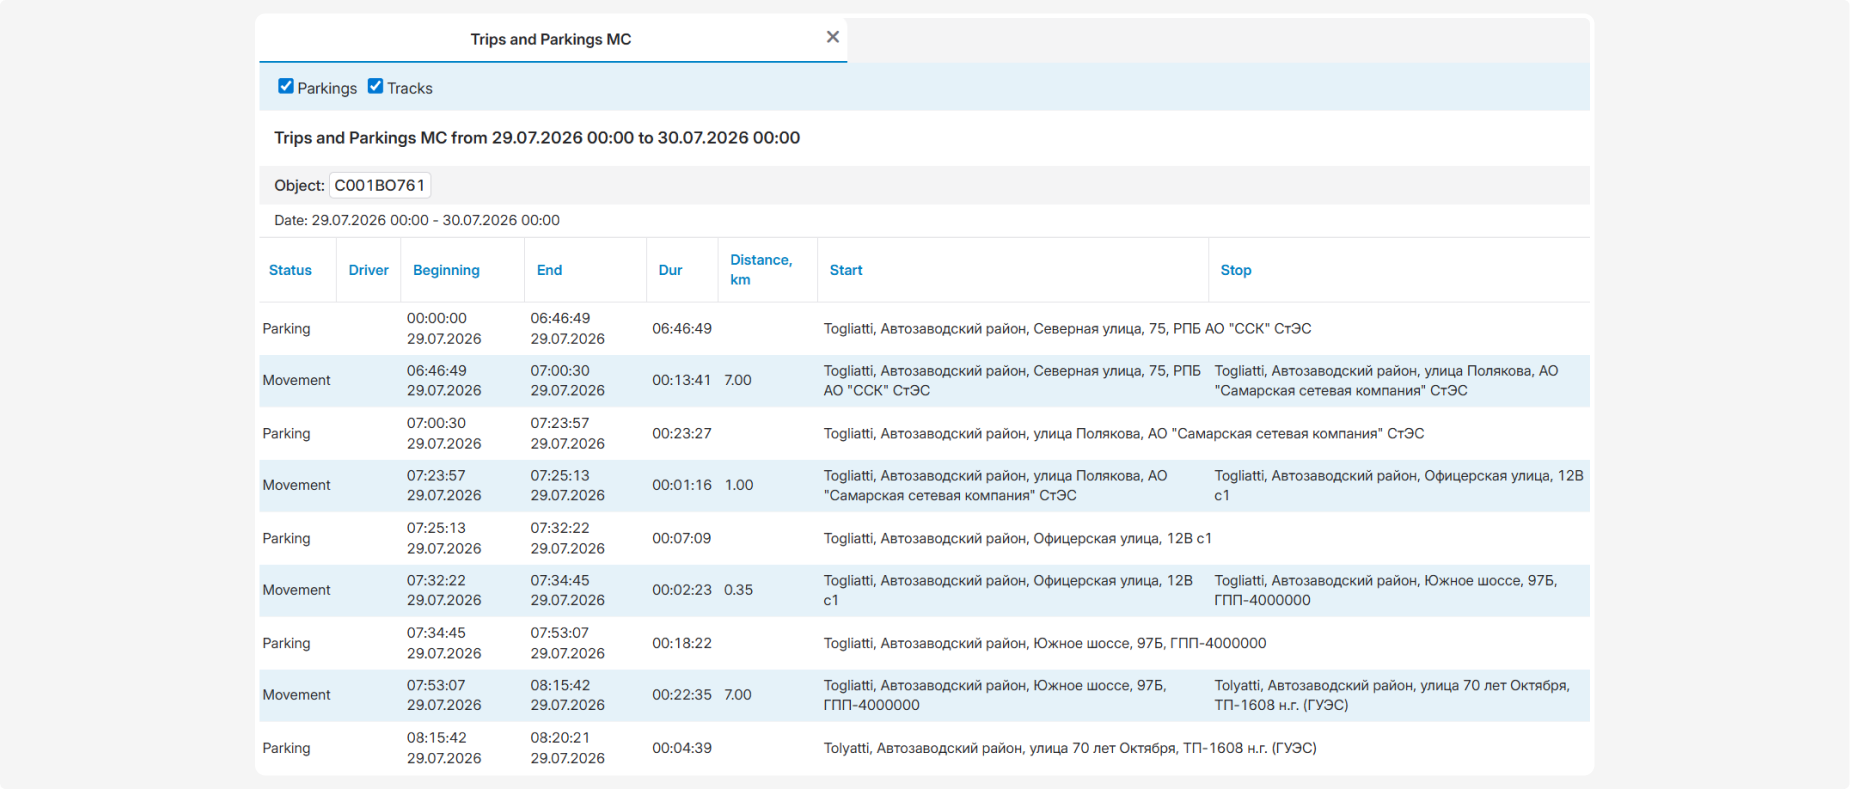Select Parking row starting 00:00:00
Viewport: 1850px width, 789px height.
click(924, 329)
